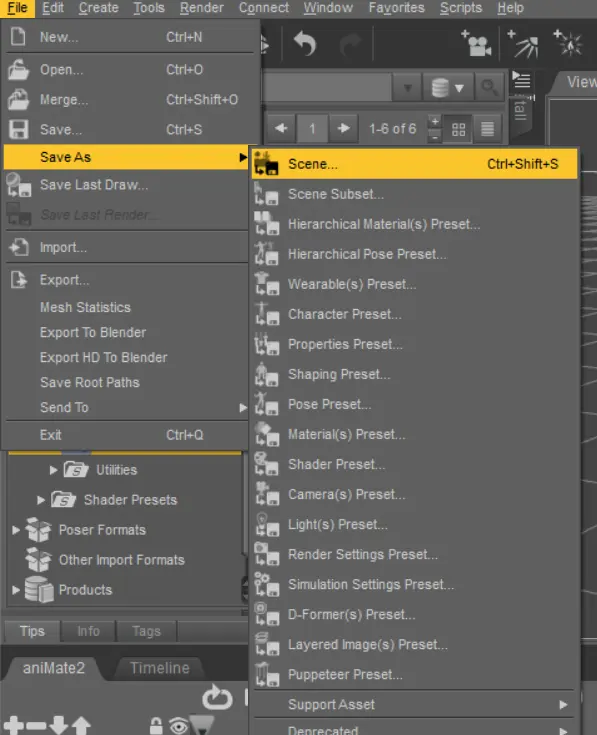Open the Create menu

tap(98, 8)
